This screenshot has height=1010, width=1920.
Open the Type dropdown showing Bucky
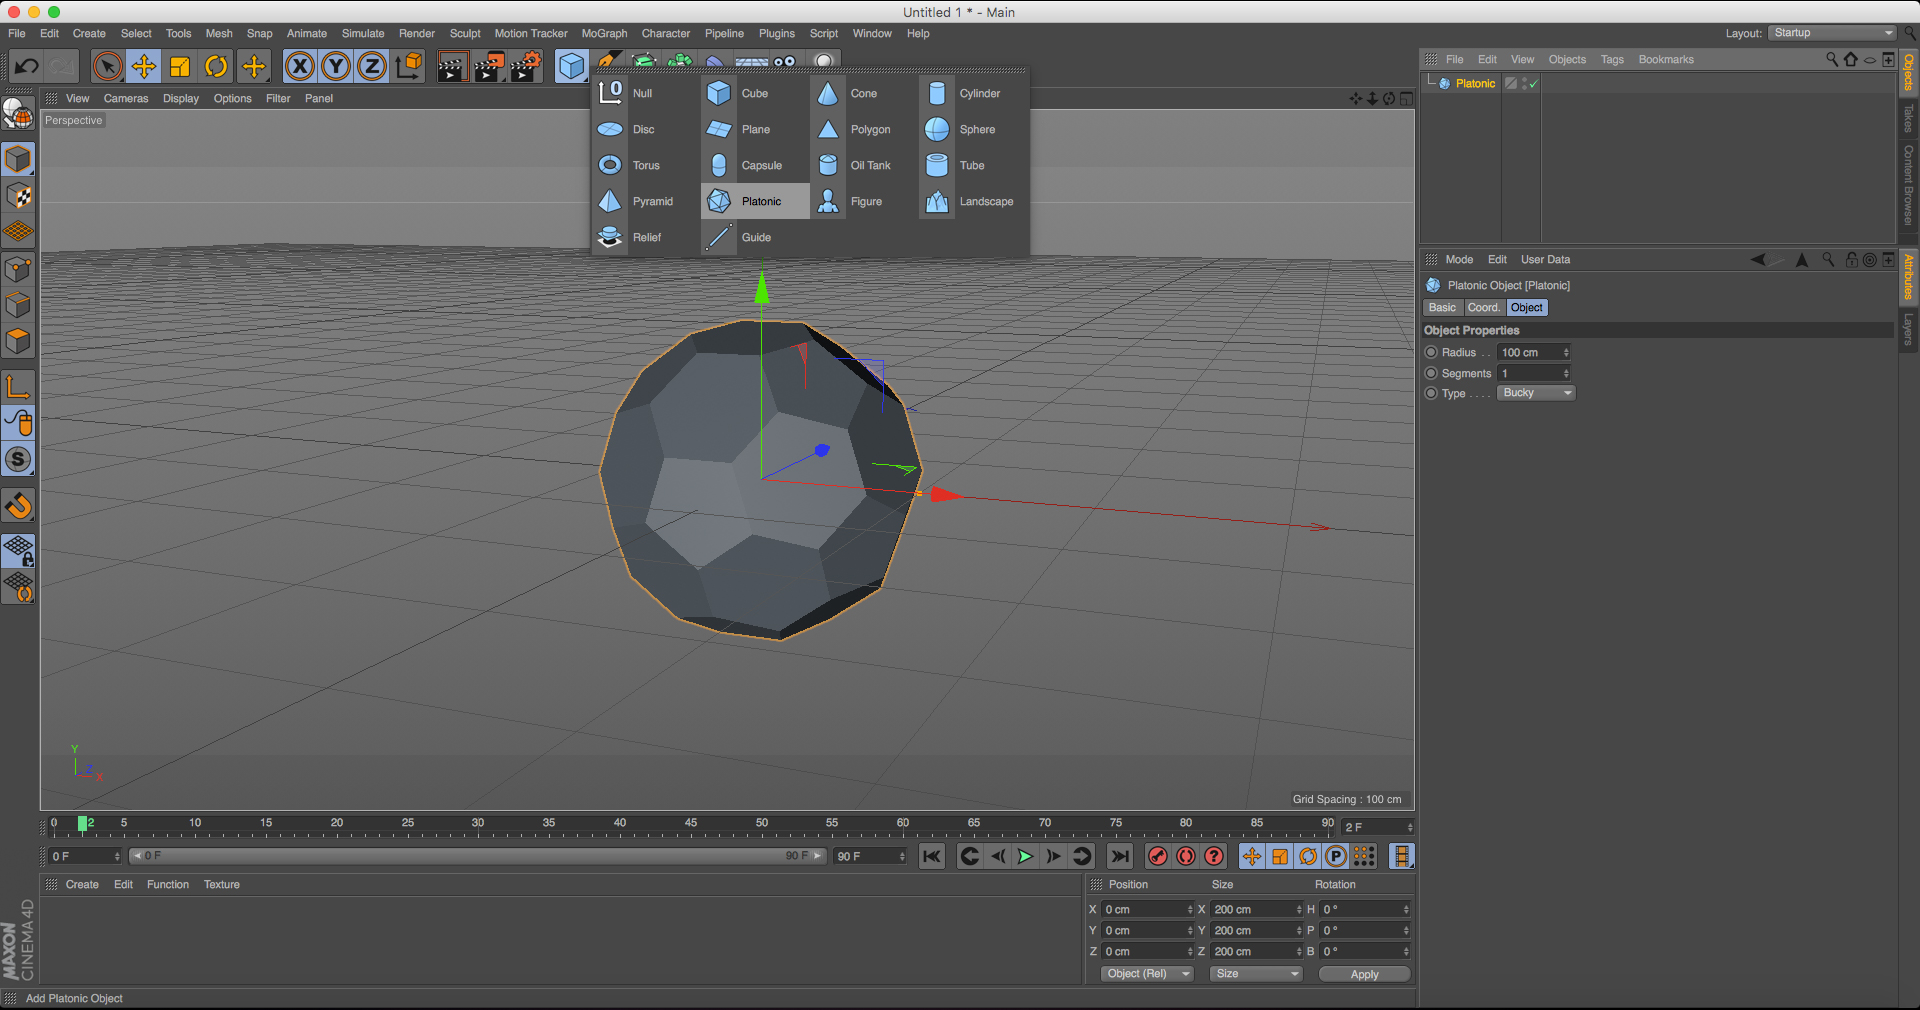1535,392
